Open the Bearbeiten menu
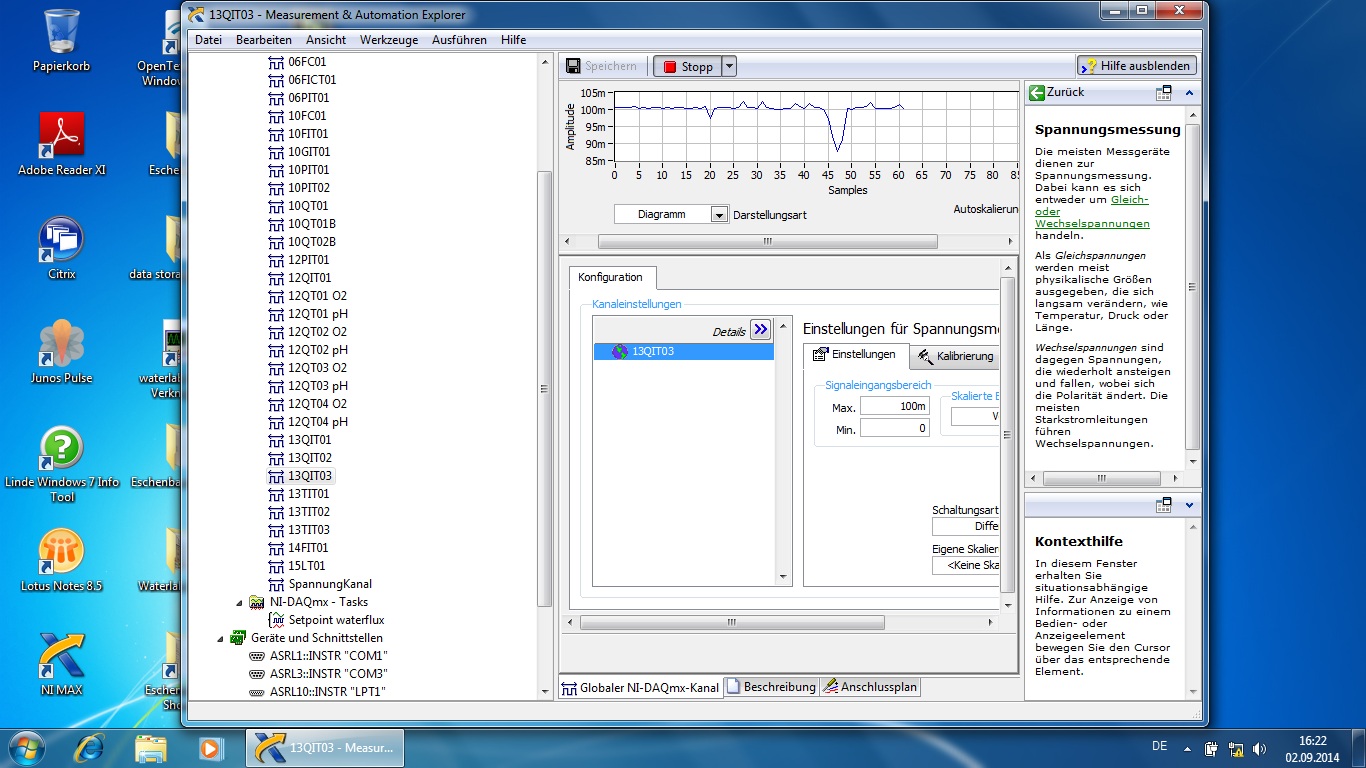 [x=264, y=40]
